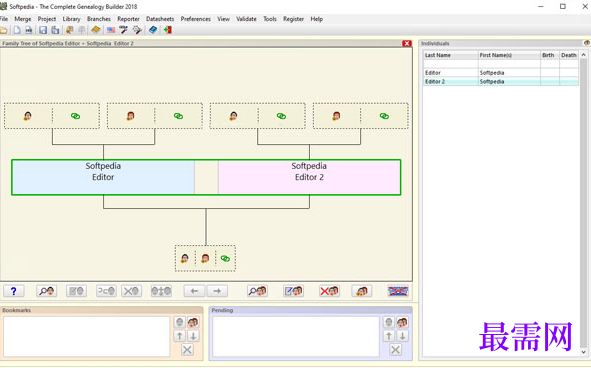Click the Death column header
This screenshot has width=591, height=368.
[569, 55]
